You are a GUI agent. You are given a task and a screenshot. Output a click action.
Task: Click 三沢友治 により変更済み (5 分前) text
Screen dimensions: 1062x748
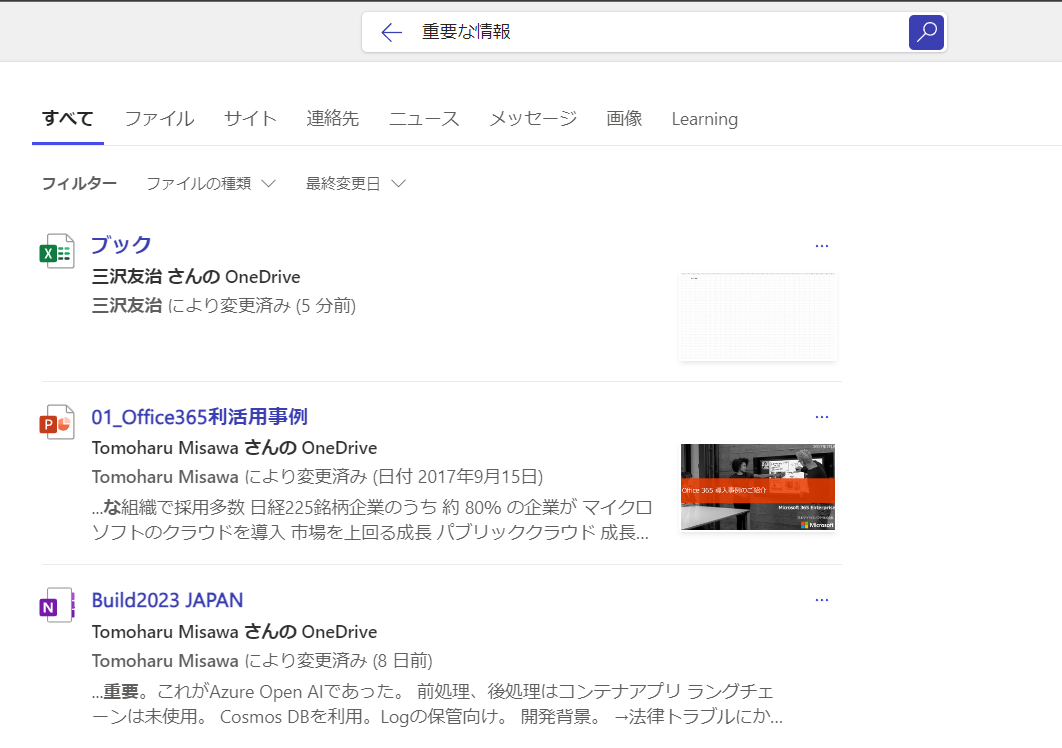click(x=224, y=306)
